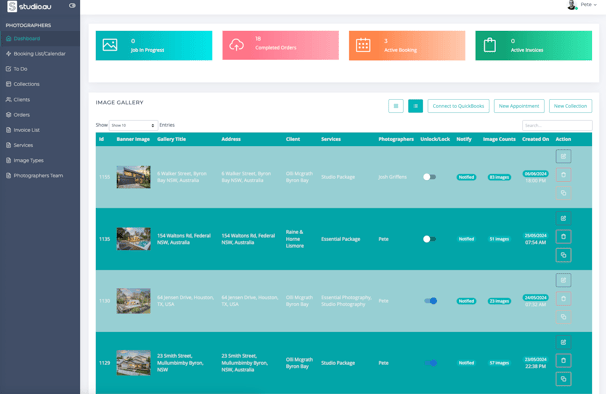Toggle the sidebar eye icon
Screen dimensions: 606x394
(x=72, y=5)
